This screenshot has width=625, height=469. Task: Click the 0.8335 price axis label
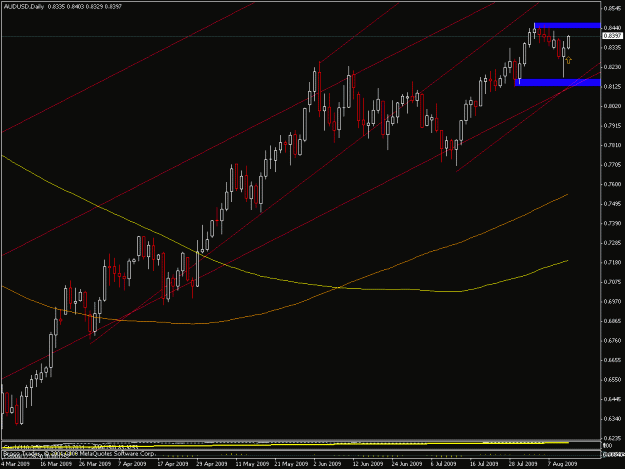[x=612, y=47]
